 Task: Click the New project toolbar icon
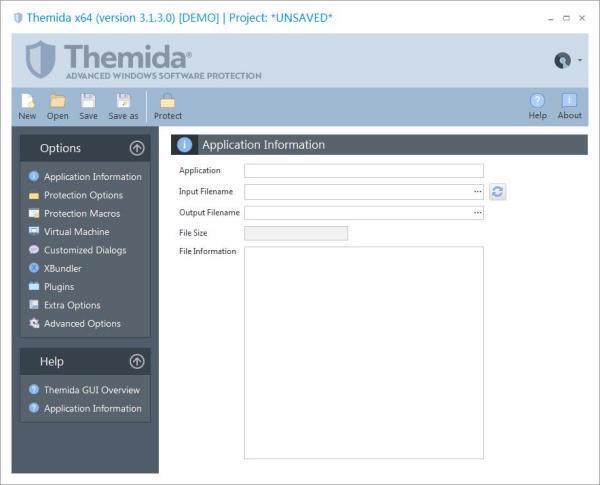28,101
